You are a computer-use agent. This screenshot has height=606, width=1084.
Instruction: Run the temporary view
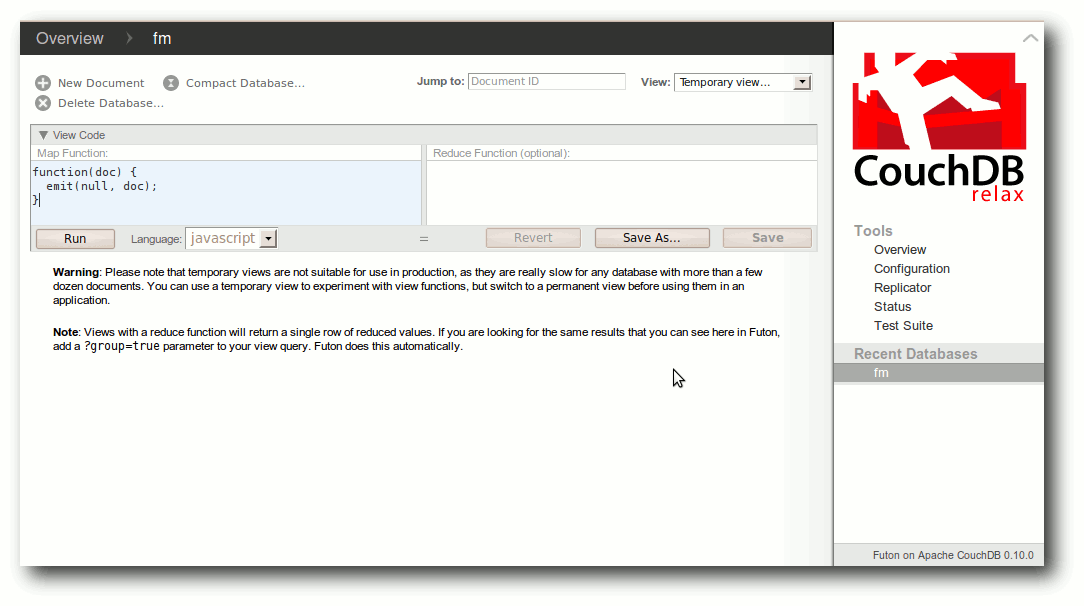tap(75, 238)
